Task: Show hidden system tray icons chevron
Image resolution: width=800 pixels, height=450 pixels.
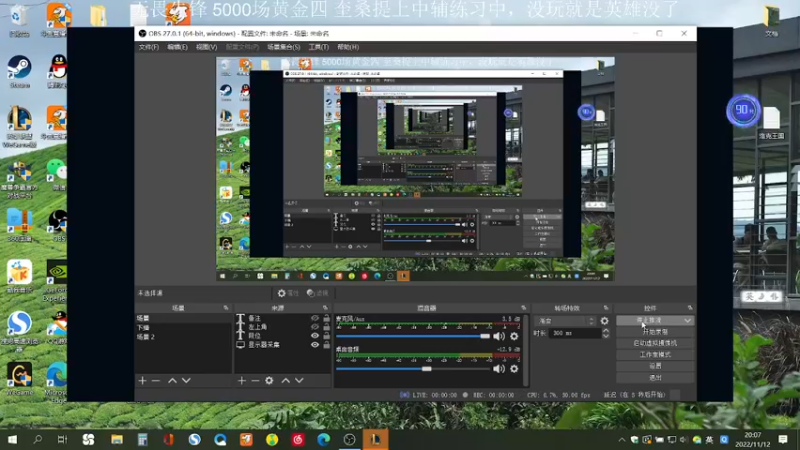Action: pos(622,440)
